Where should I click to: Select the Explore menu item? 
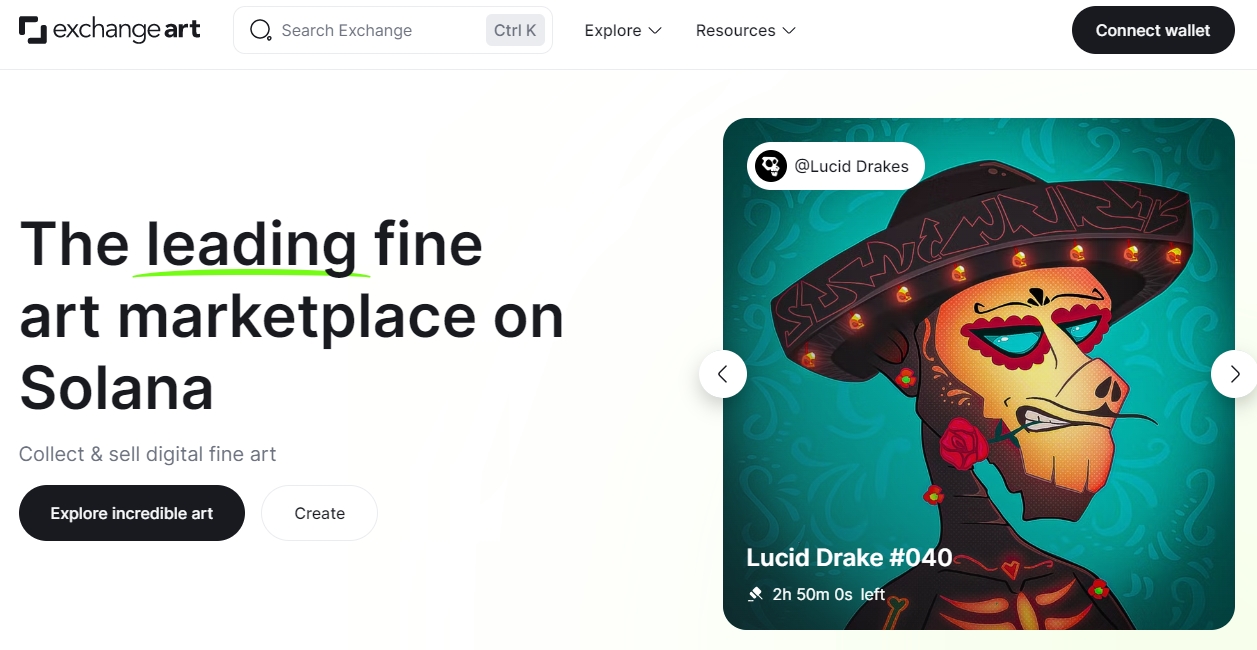coord(613,30)
